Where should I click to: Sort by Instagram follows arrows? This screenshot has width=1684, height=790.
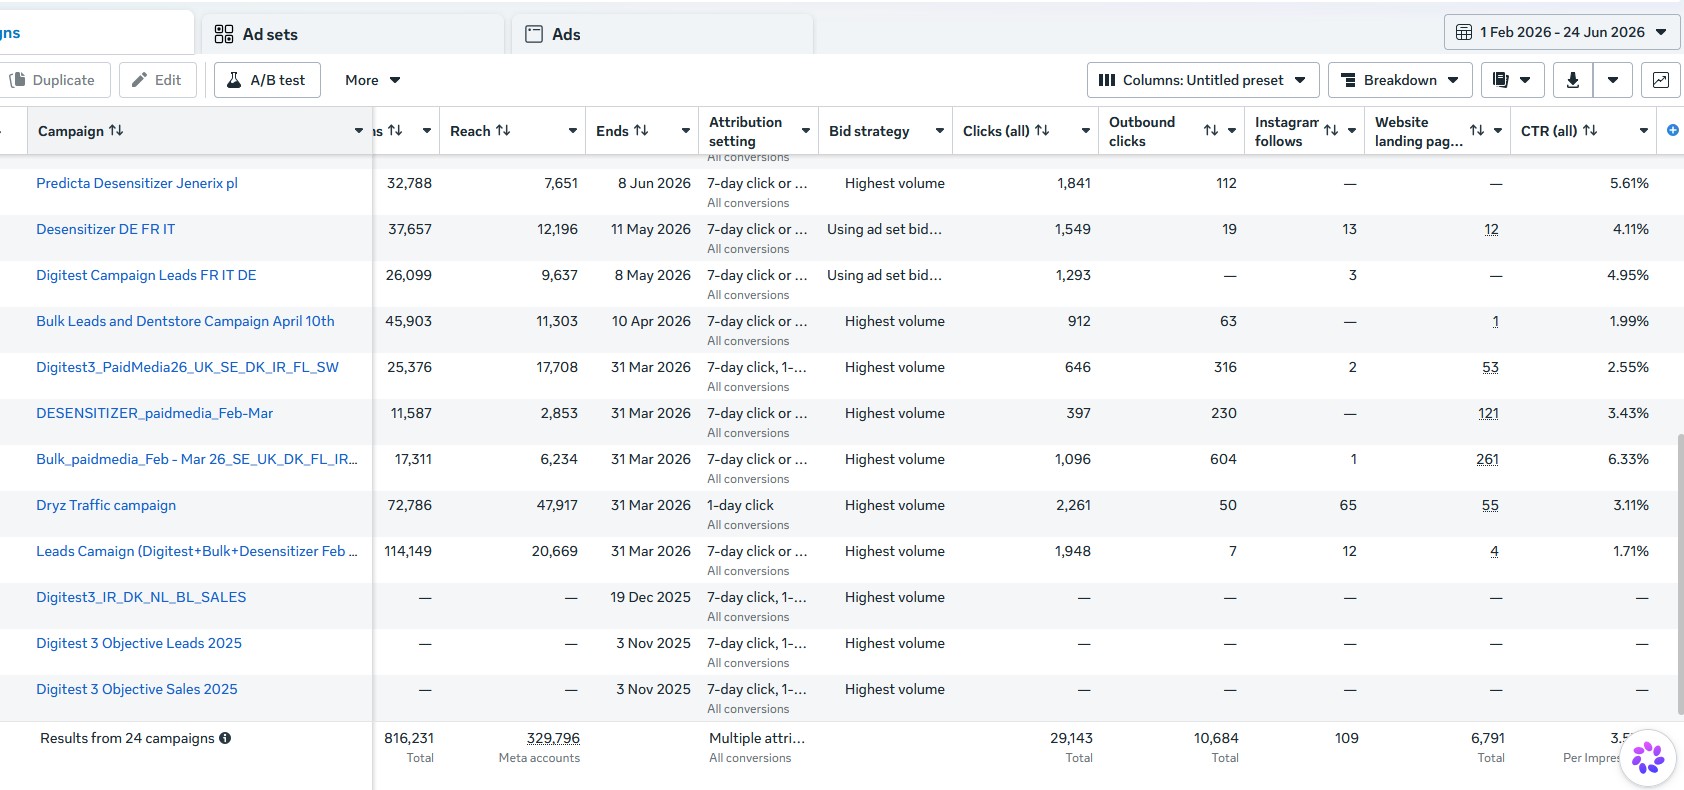[1331, 130]
